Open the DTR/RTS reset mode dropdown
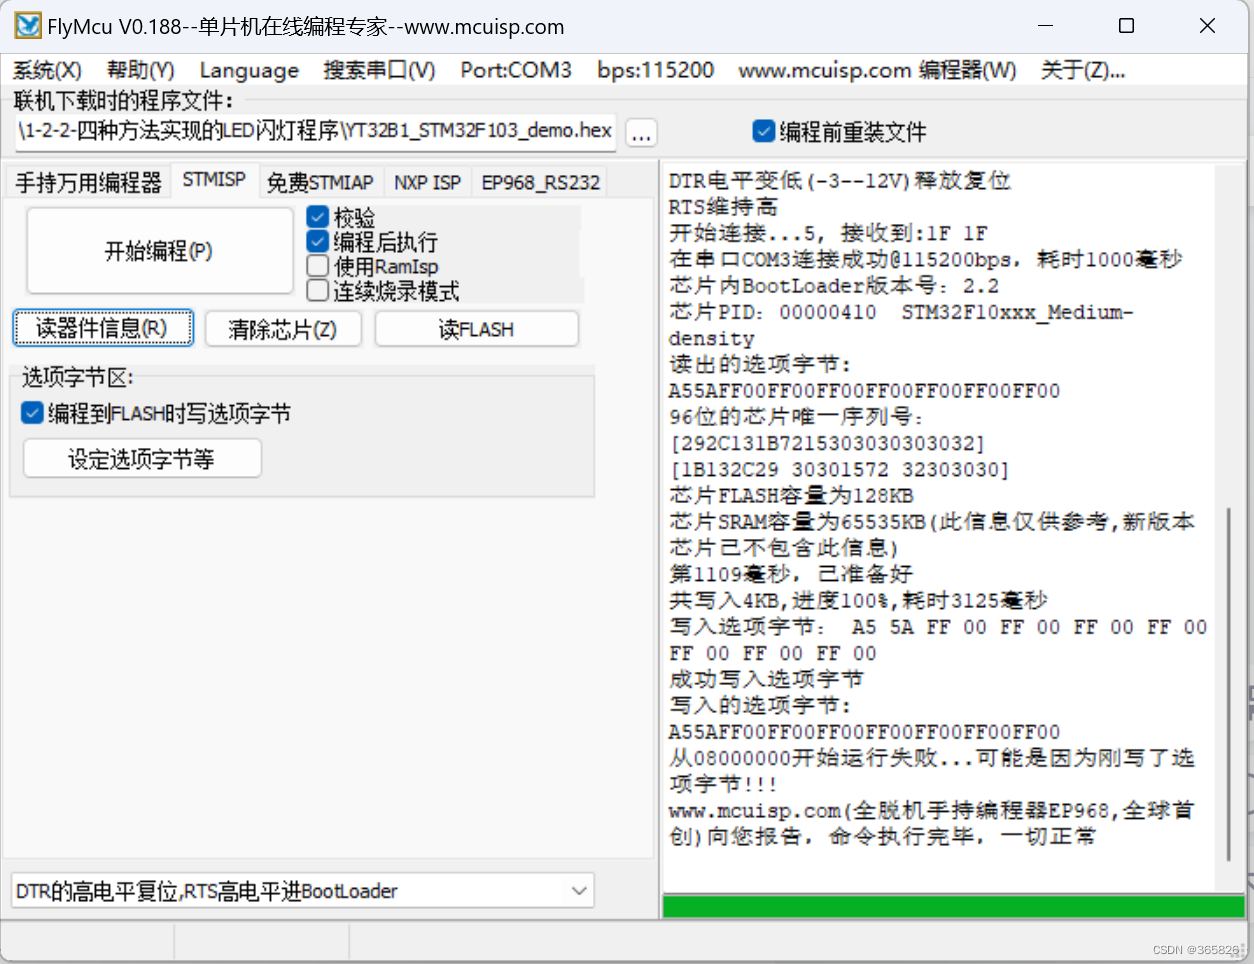1254x964 pixels. (303, 891)
